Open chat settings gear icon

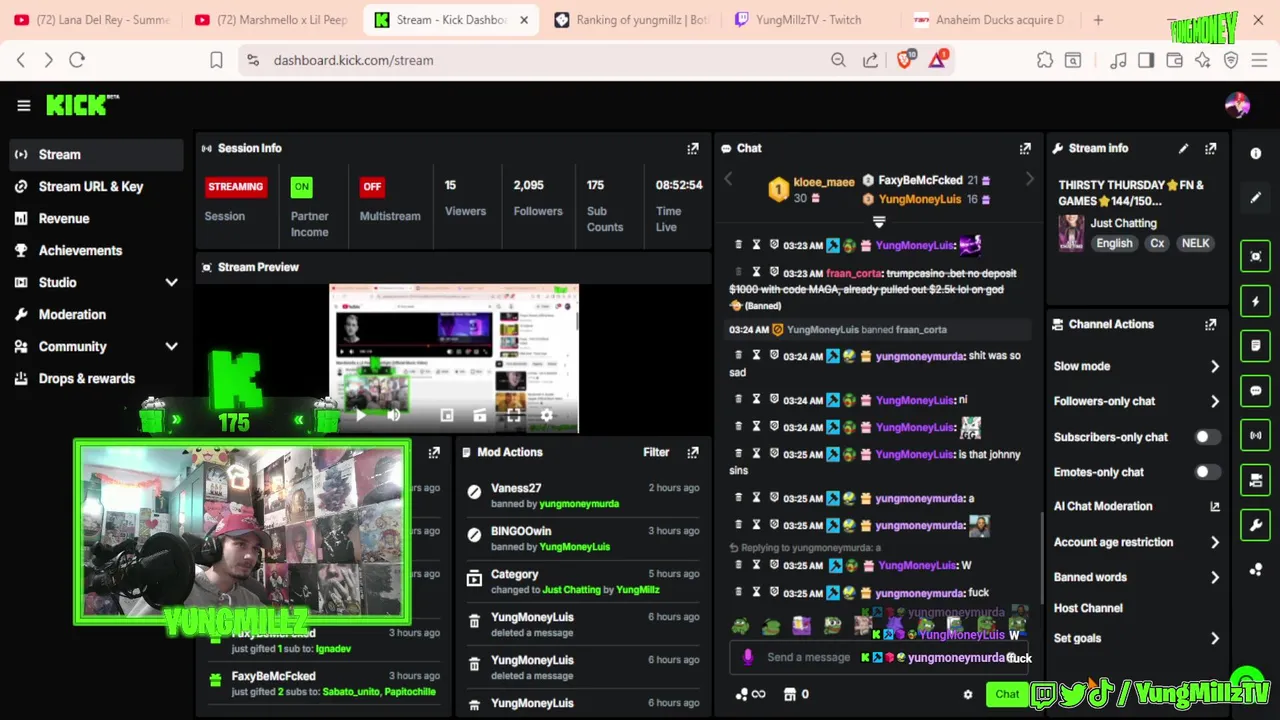967,694
